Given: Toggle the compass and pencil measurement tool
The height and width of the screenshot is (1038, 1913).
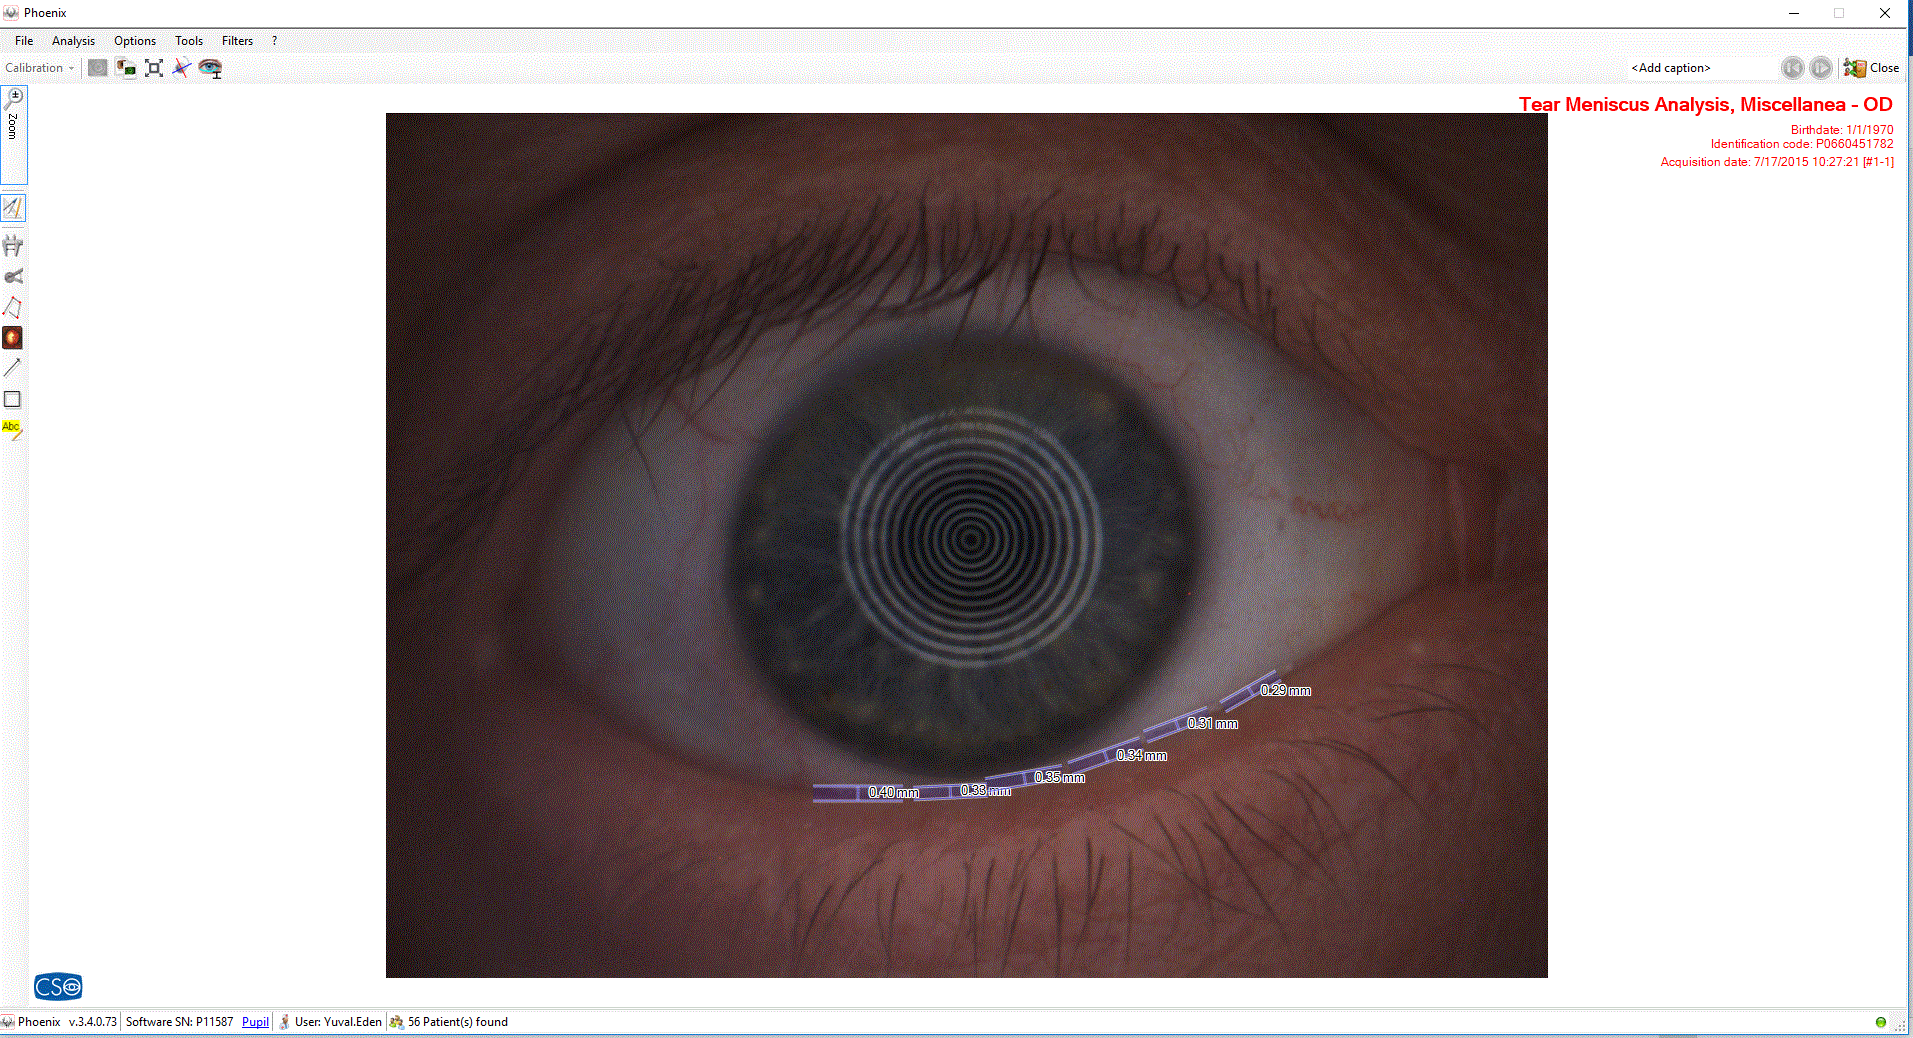Looking at the screenshot, I should coord(13,208).
